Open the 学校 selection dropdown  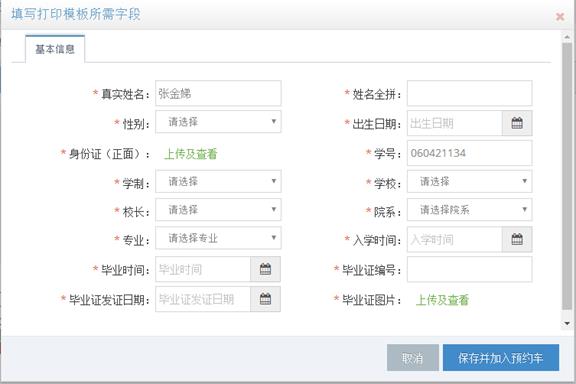pos(469,181)
